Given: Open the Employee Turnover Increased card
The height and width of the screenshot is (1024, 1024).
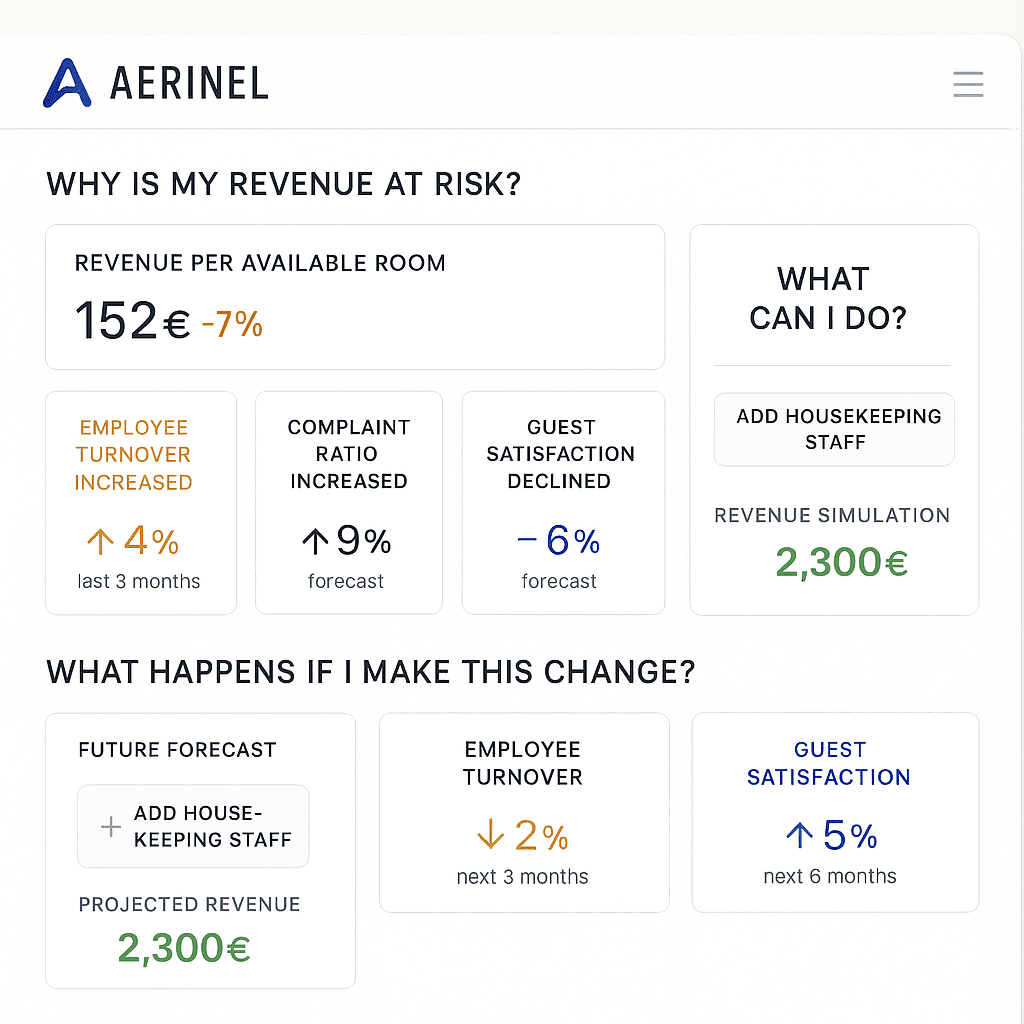Looking at the screenshot, I should [140, 502].
